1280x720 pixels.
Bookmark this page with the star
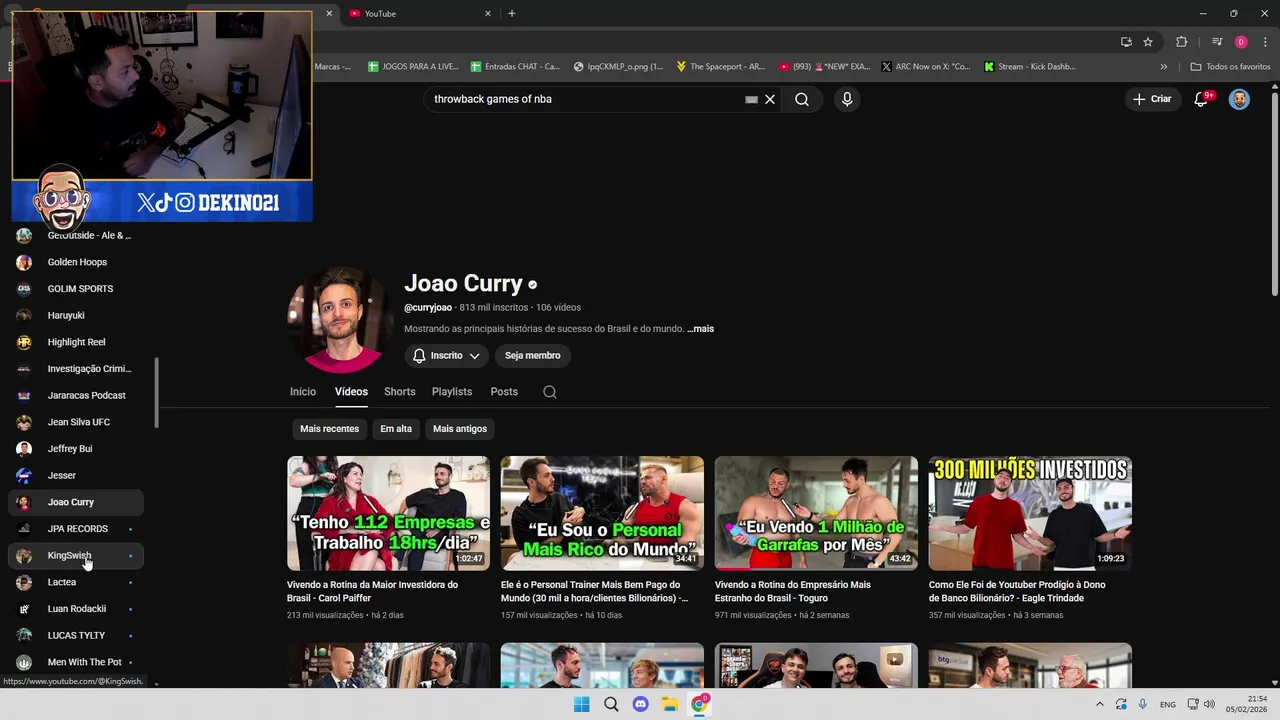click(x=1148, y=42)
